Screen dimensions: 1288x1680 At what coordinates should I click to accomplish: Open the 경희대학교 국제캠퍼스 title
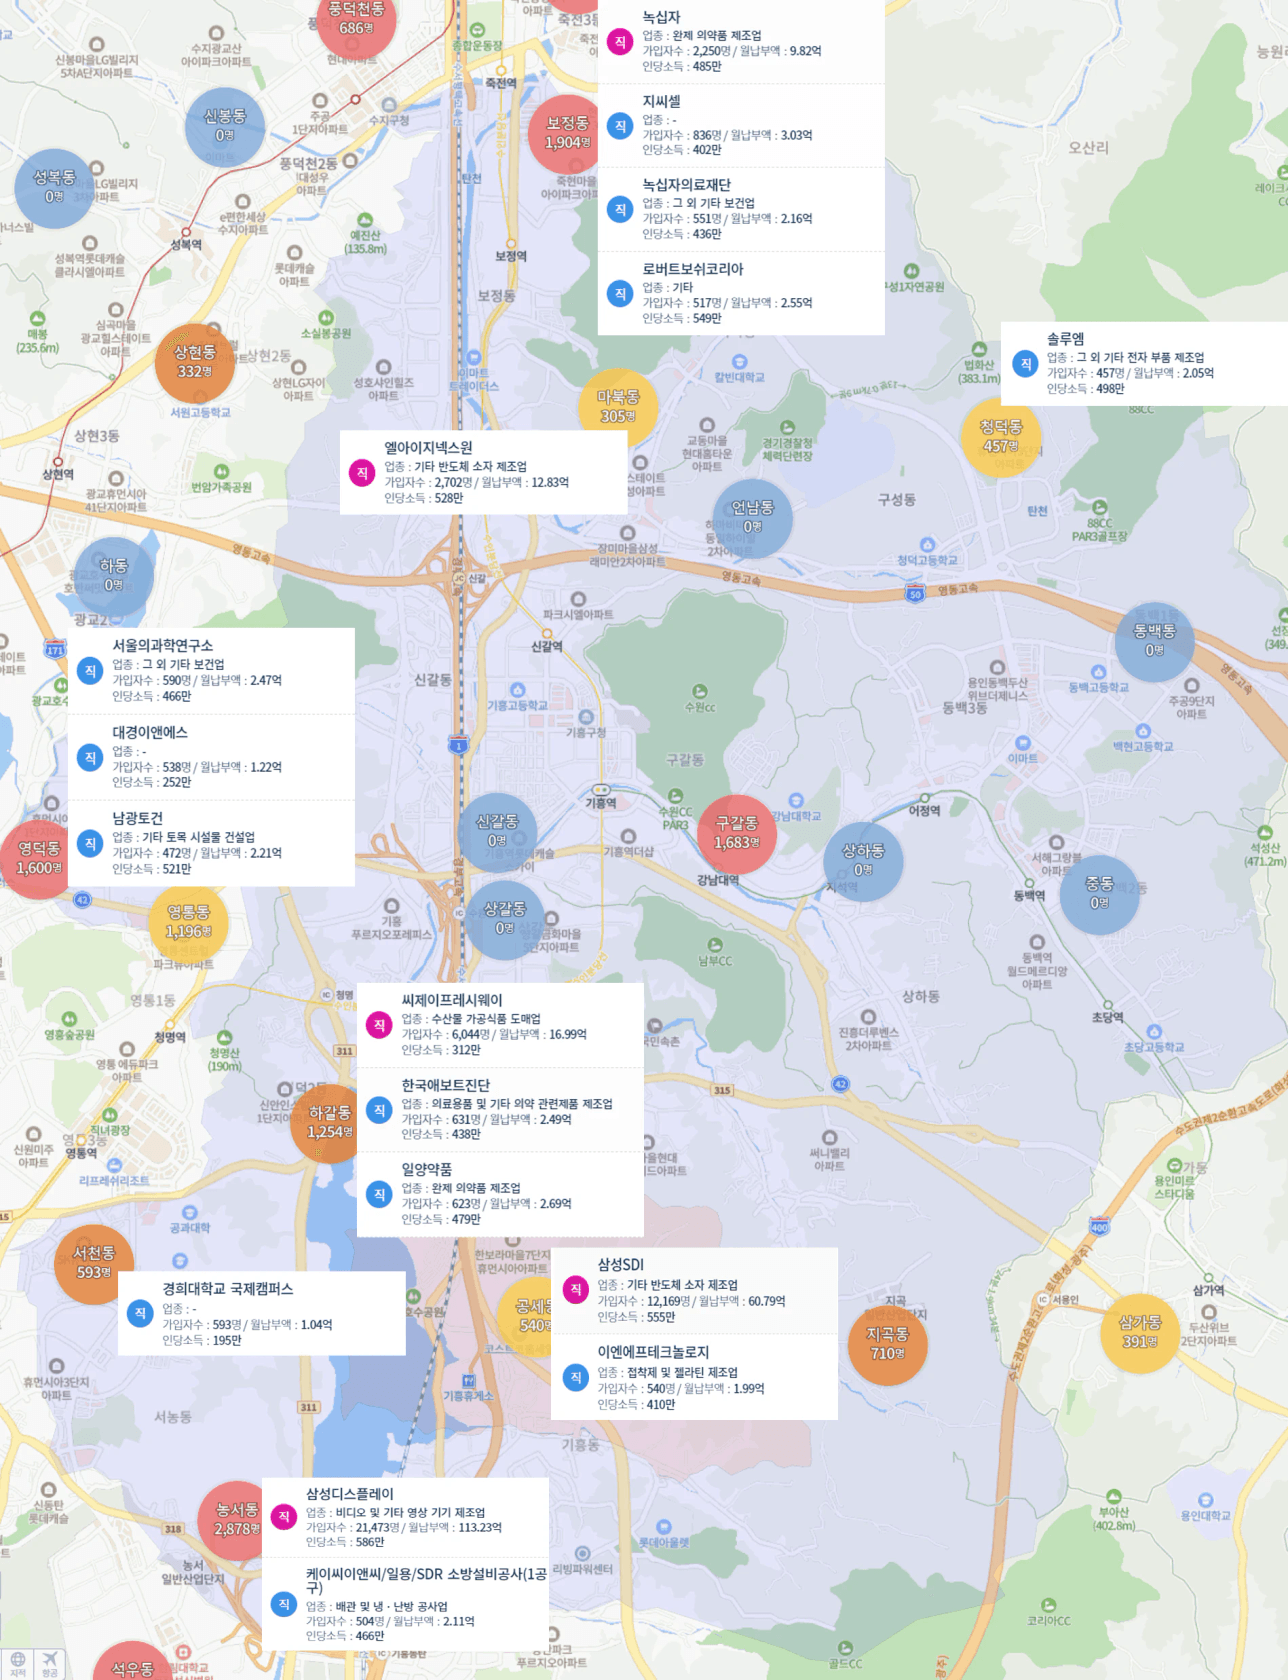228,1289
